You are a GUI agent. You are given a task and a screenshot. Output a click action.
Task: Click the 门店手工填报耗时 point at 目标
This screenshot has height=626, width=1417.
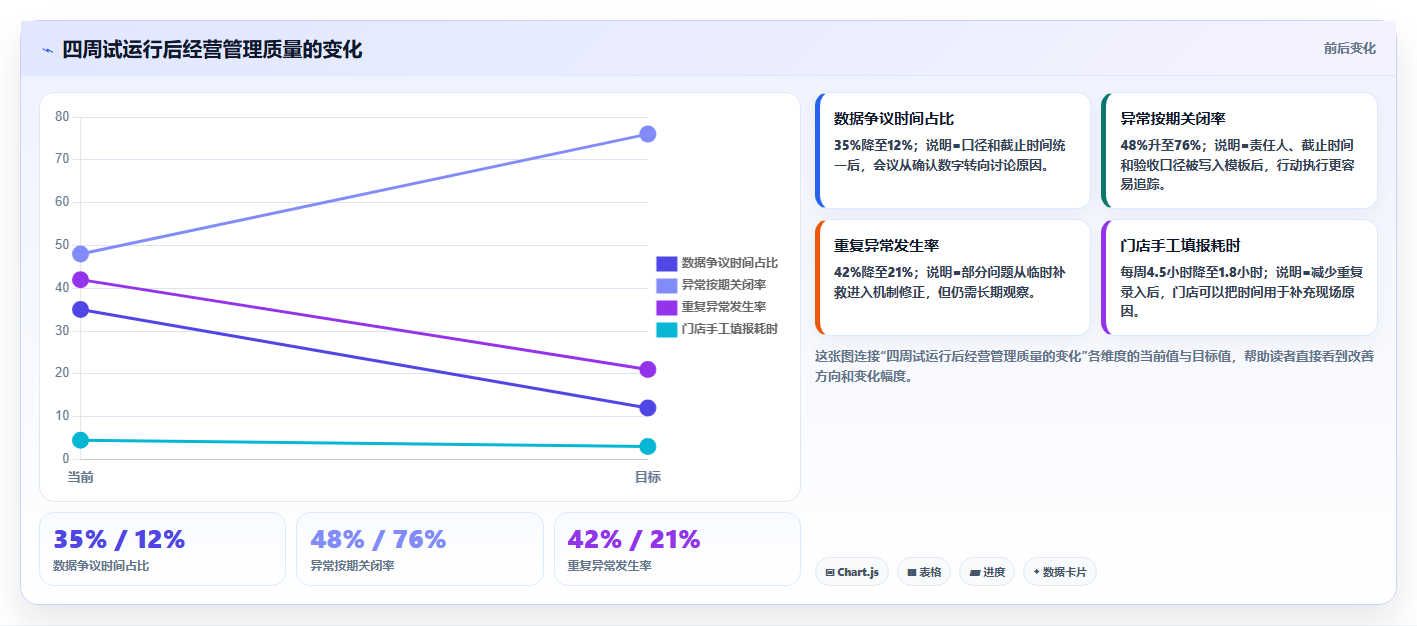point(647,446)
